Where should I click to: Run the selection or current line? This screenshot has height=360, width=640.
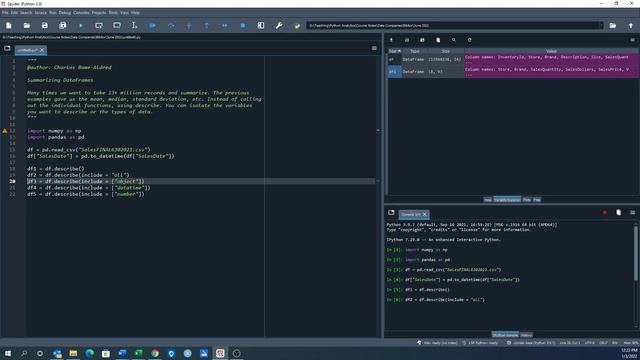pyautogui.click(x=134, y=25)
